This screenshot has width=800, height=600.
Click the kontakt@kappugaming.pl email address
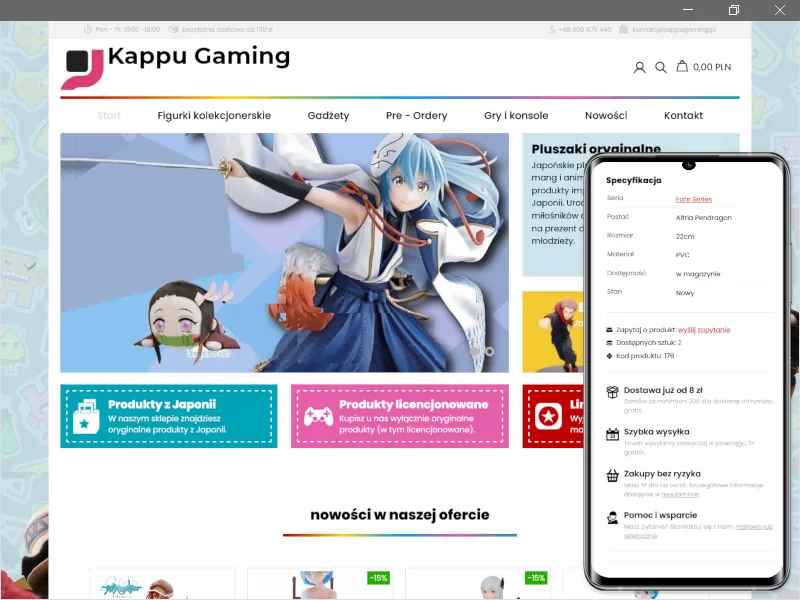(674, 30)
